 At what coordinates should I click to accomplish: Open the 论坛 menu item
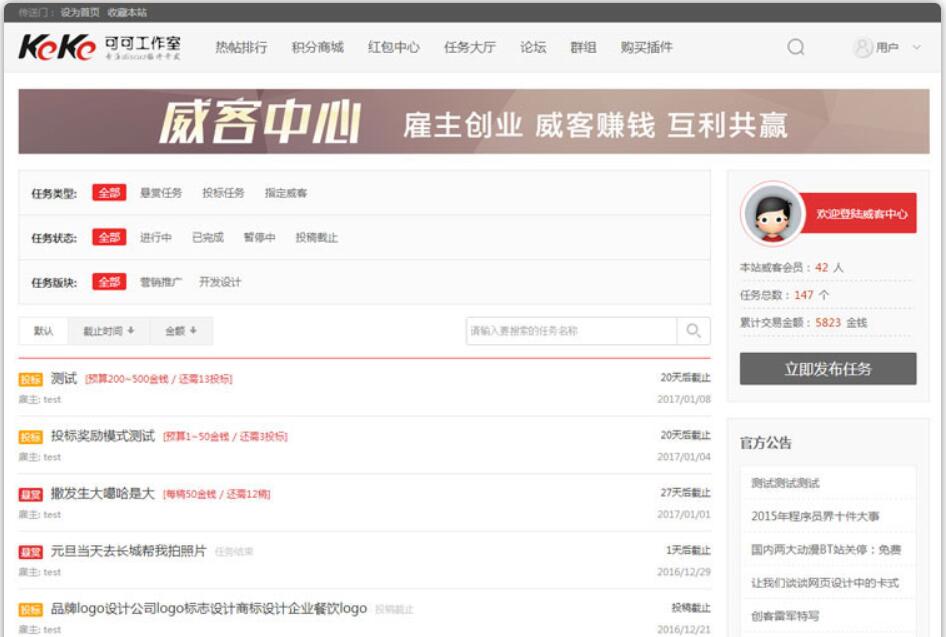point(530,46)
